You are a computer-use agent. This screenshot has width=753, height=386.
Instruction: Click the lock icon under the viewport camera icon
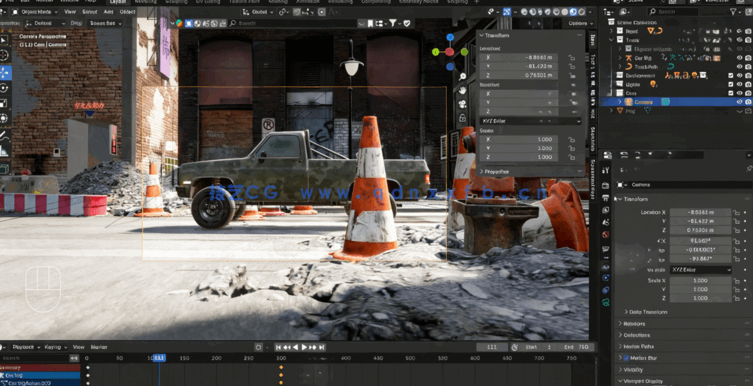pos(462,118)
